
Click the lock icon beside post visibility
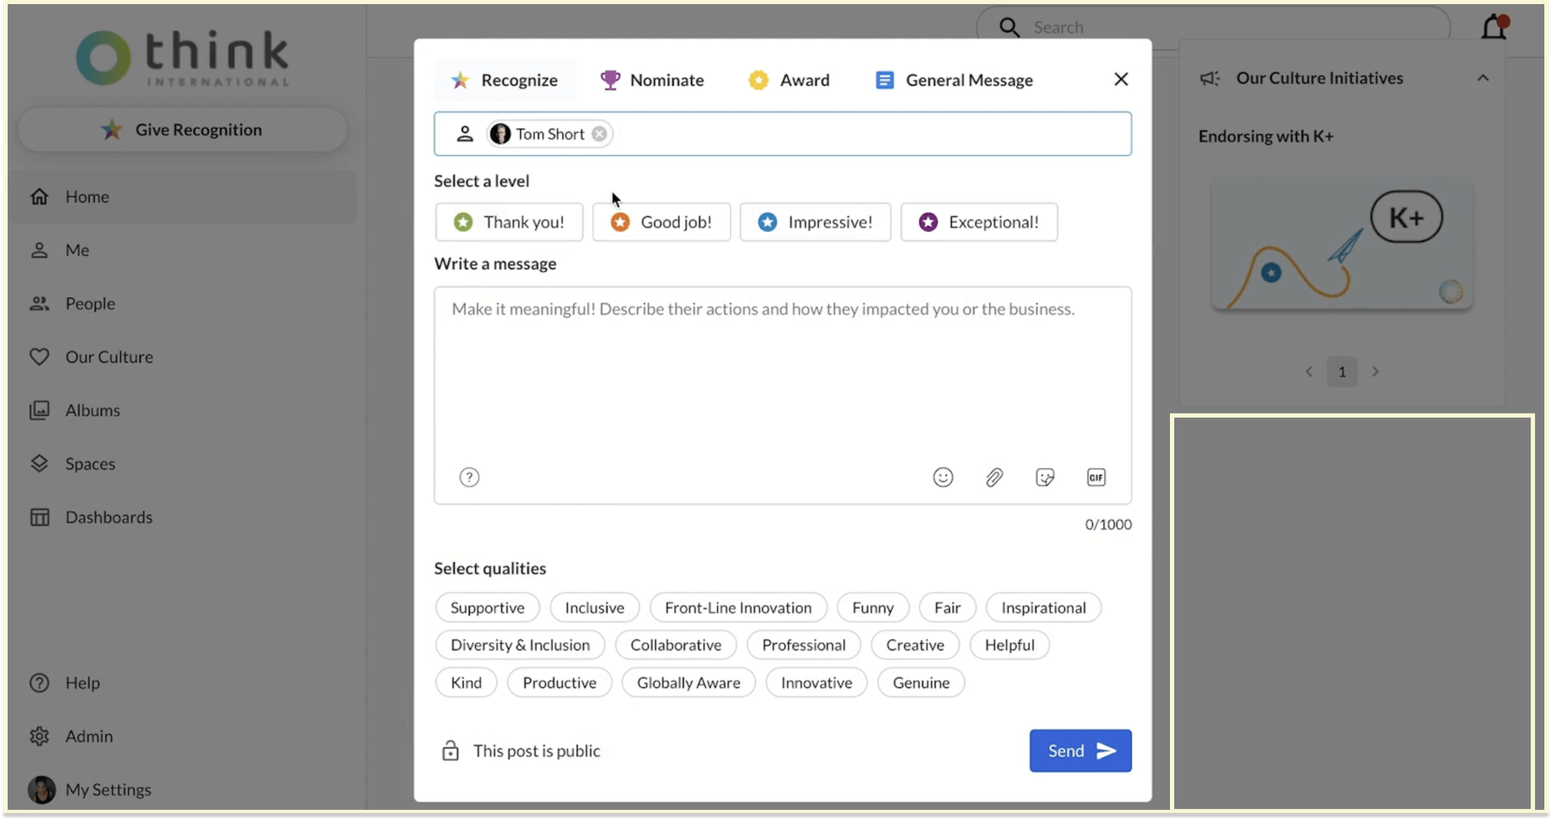[450, 750]
